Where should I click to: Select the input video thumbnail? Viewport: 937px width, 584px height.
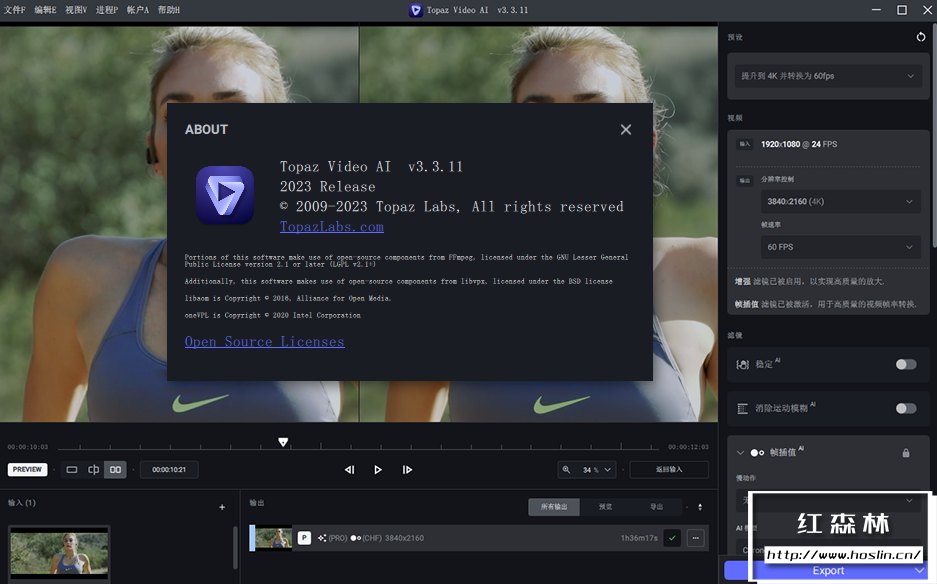click(x=59, y=553)
